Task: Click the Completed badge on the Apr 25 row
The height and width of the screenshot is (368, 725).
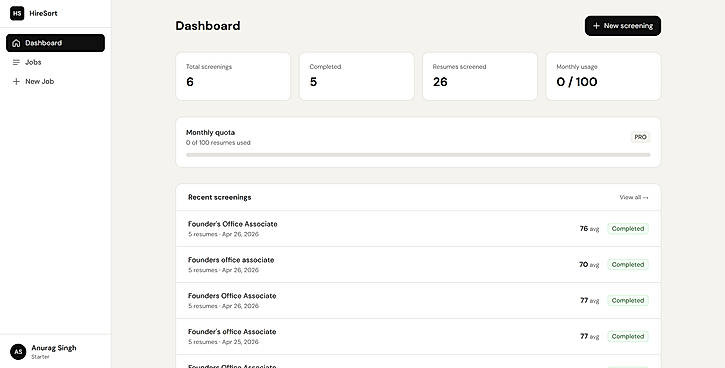Action: click(628, 337)
